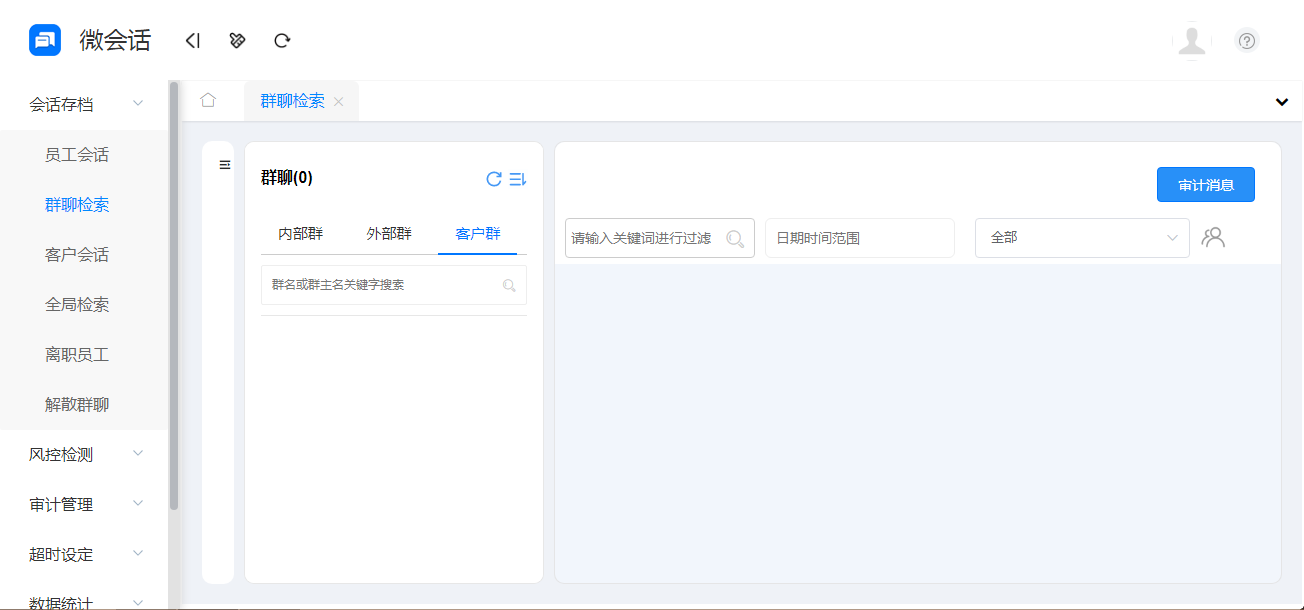This screenshot has width=1304, height=610.
Task: Select the 外部群 tab
Action: pyautogui.click(x=388, y=231)
